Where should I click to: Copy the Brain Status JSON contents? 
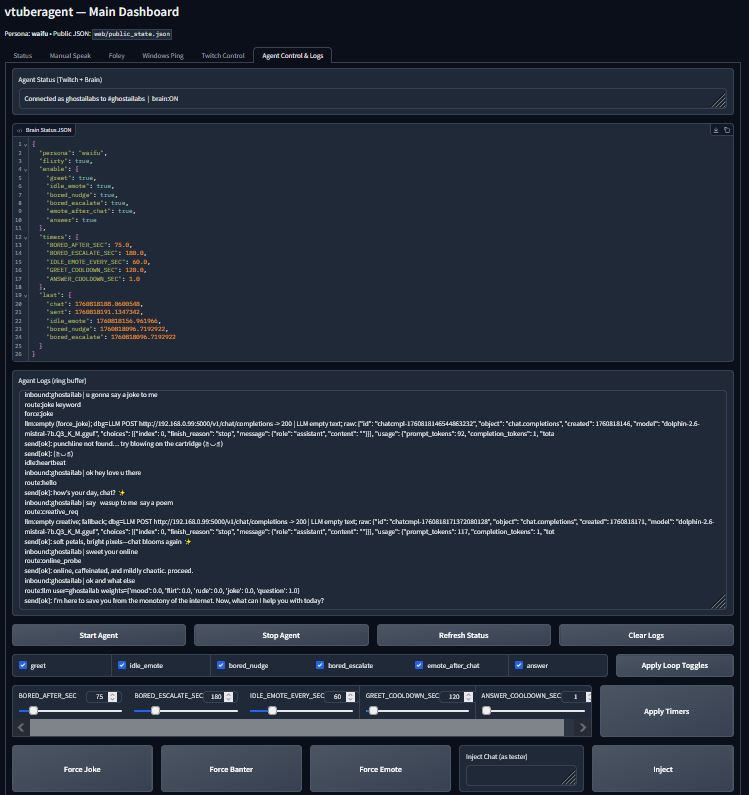coord(727,130)
